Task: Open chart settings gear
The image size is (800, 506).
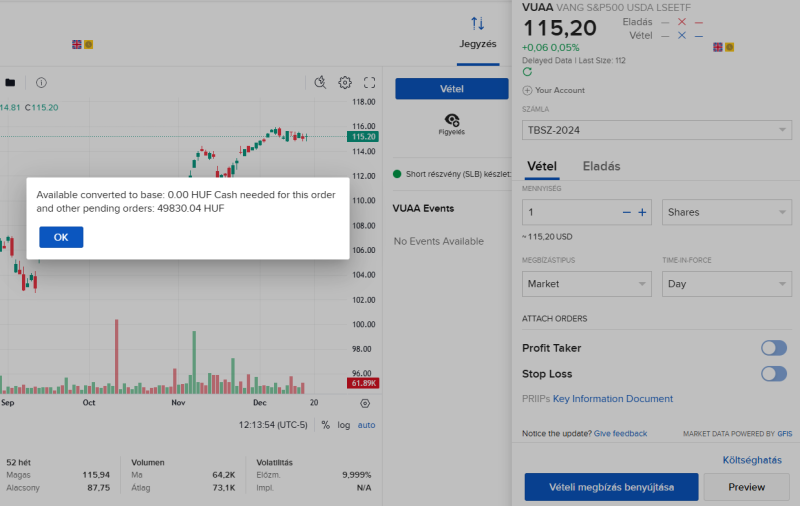Action: click(x=345, y=83)
